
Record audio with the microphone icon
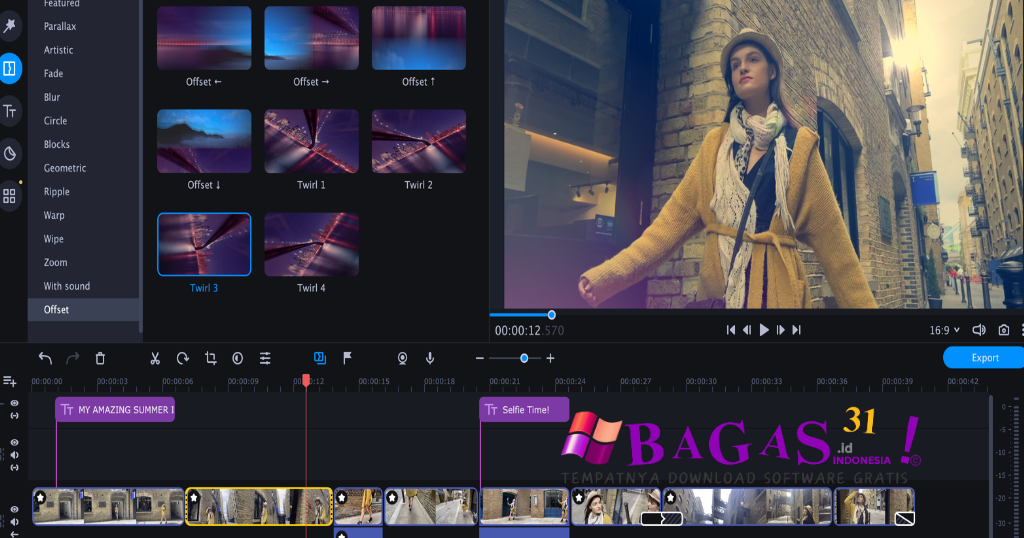point(430,358)
